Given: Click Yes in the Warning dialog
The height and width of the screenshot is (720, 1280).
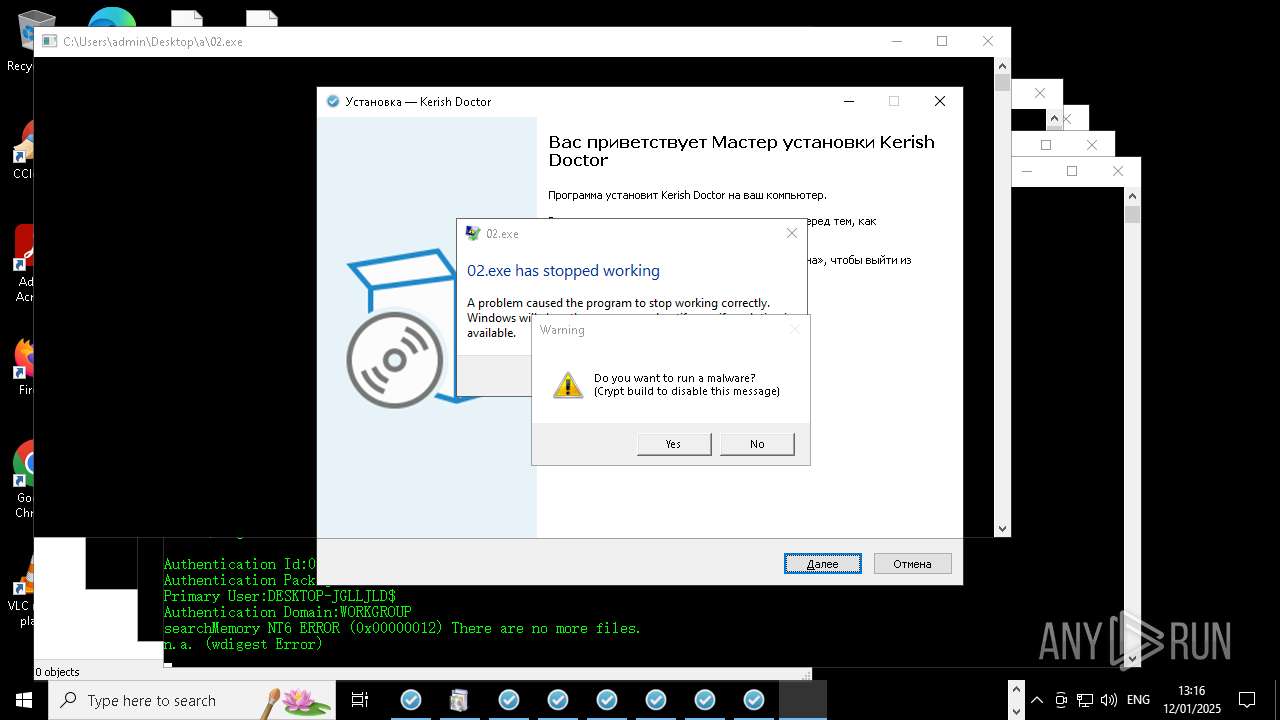Looking at the screenshot, I should [674, 444].
